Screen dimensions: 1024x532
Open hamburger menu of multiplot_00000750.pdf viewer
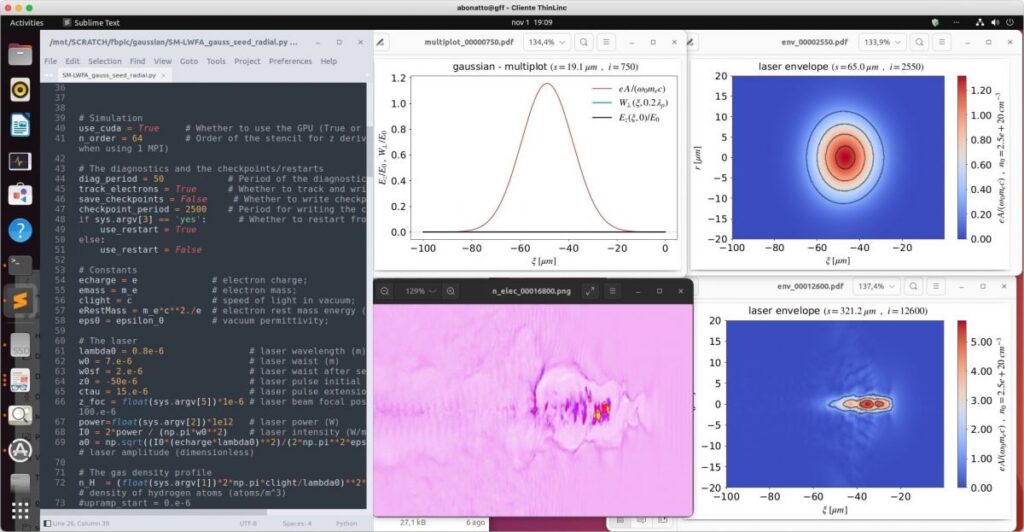point(605,42)
